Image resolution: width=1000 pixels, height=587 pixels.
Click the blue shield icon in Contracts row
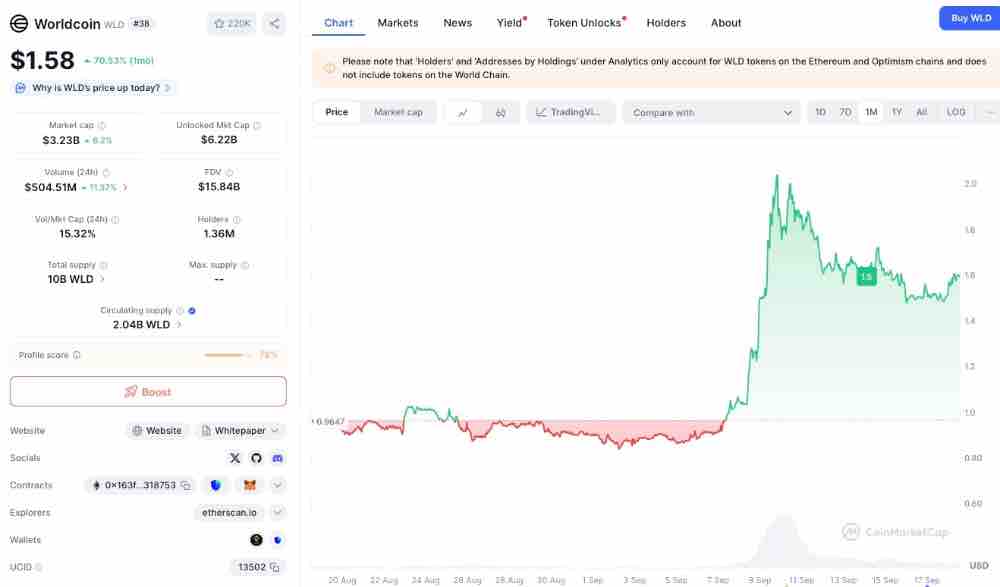pos(216,486)
